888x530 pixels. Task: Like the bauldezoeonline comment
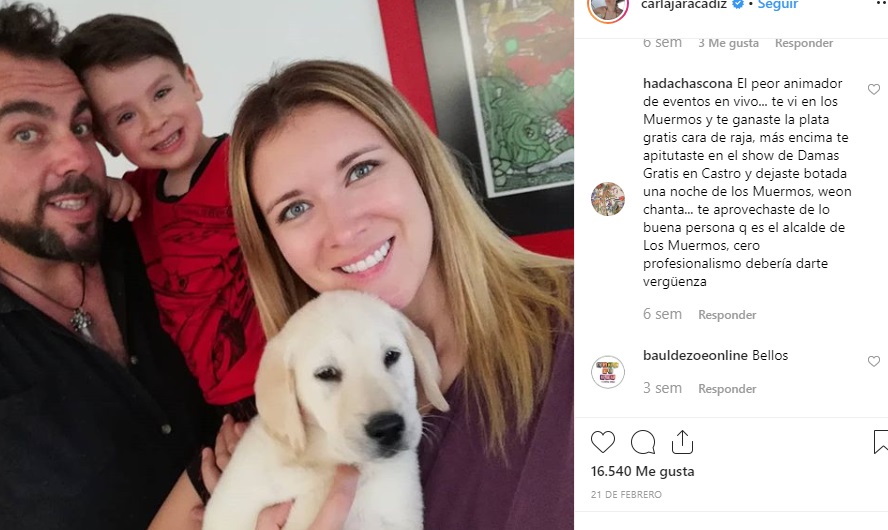[x=874, y=361]
